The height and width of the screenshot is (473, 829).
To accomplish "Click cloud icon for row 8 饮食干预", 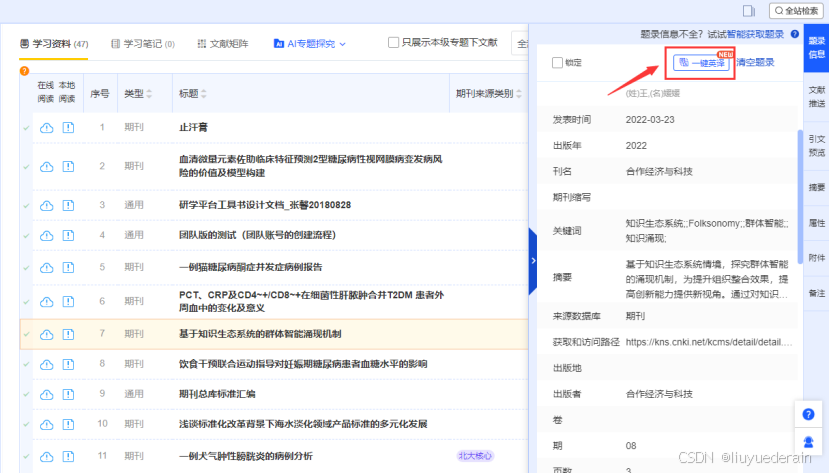I will 47,364.
